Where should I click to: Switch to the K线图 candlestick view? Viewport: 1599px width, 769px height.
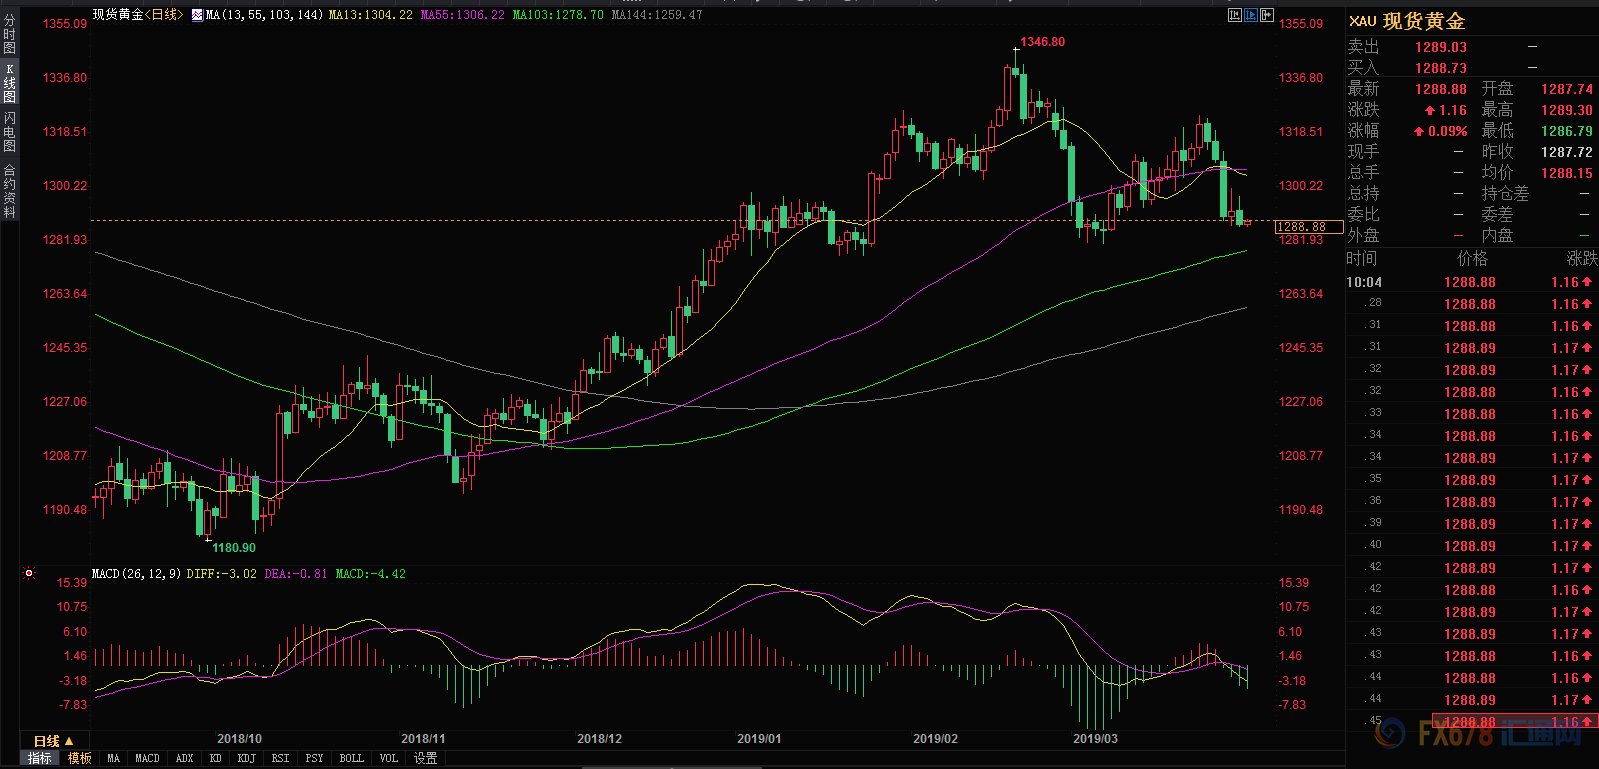pos(9,84)
